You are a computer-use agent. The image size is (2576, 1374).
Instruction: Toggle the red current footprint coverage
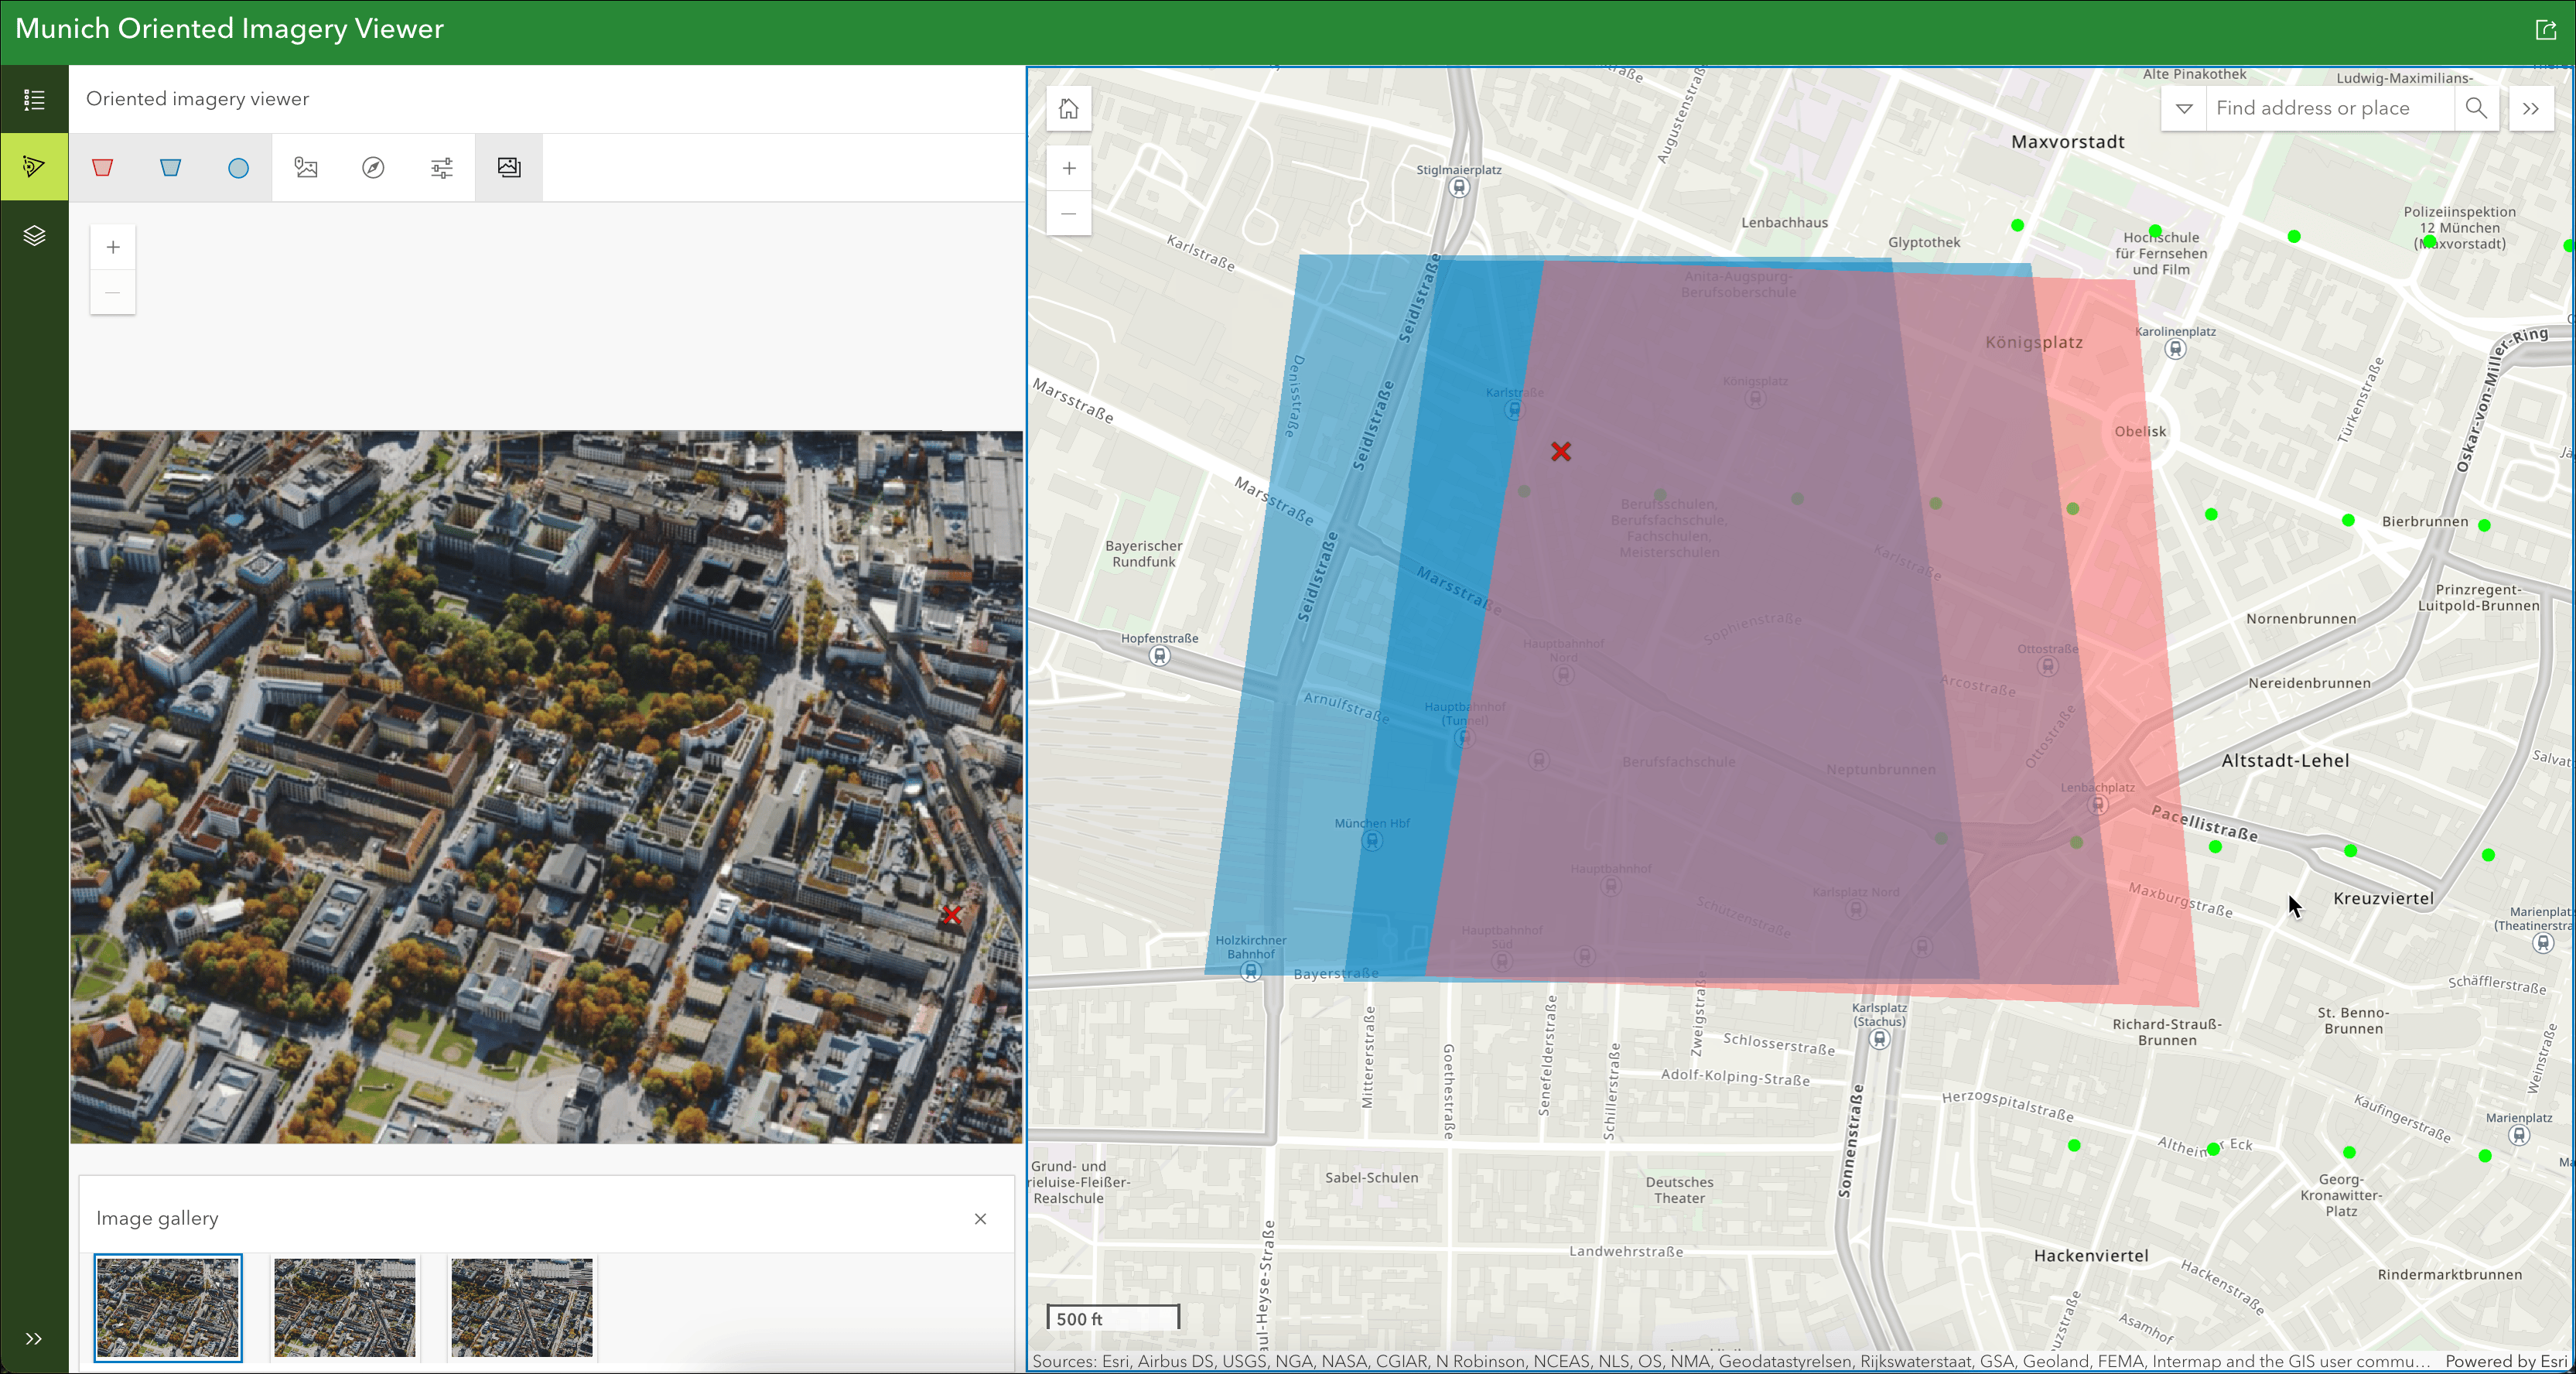coord(102,167)
